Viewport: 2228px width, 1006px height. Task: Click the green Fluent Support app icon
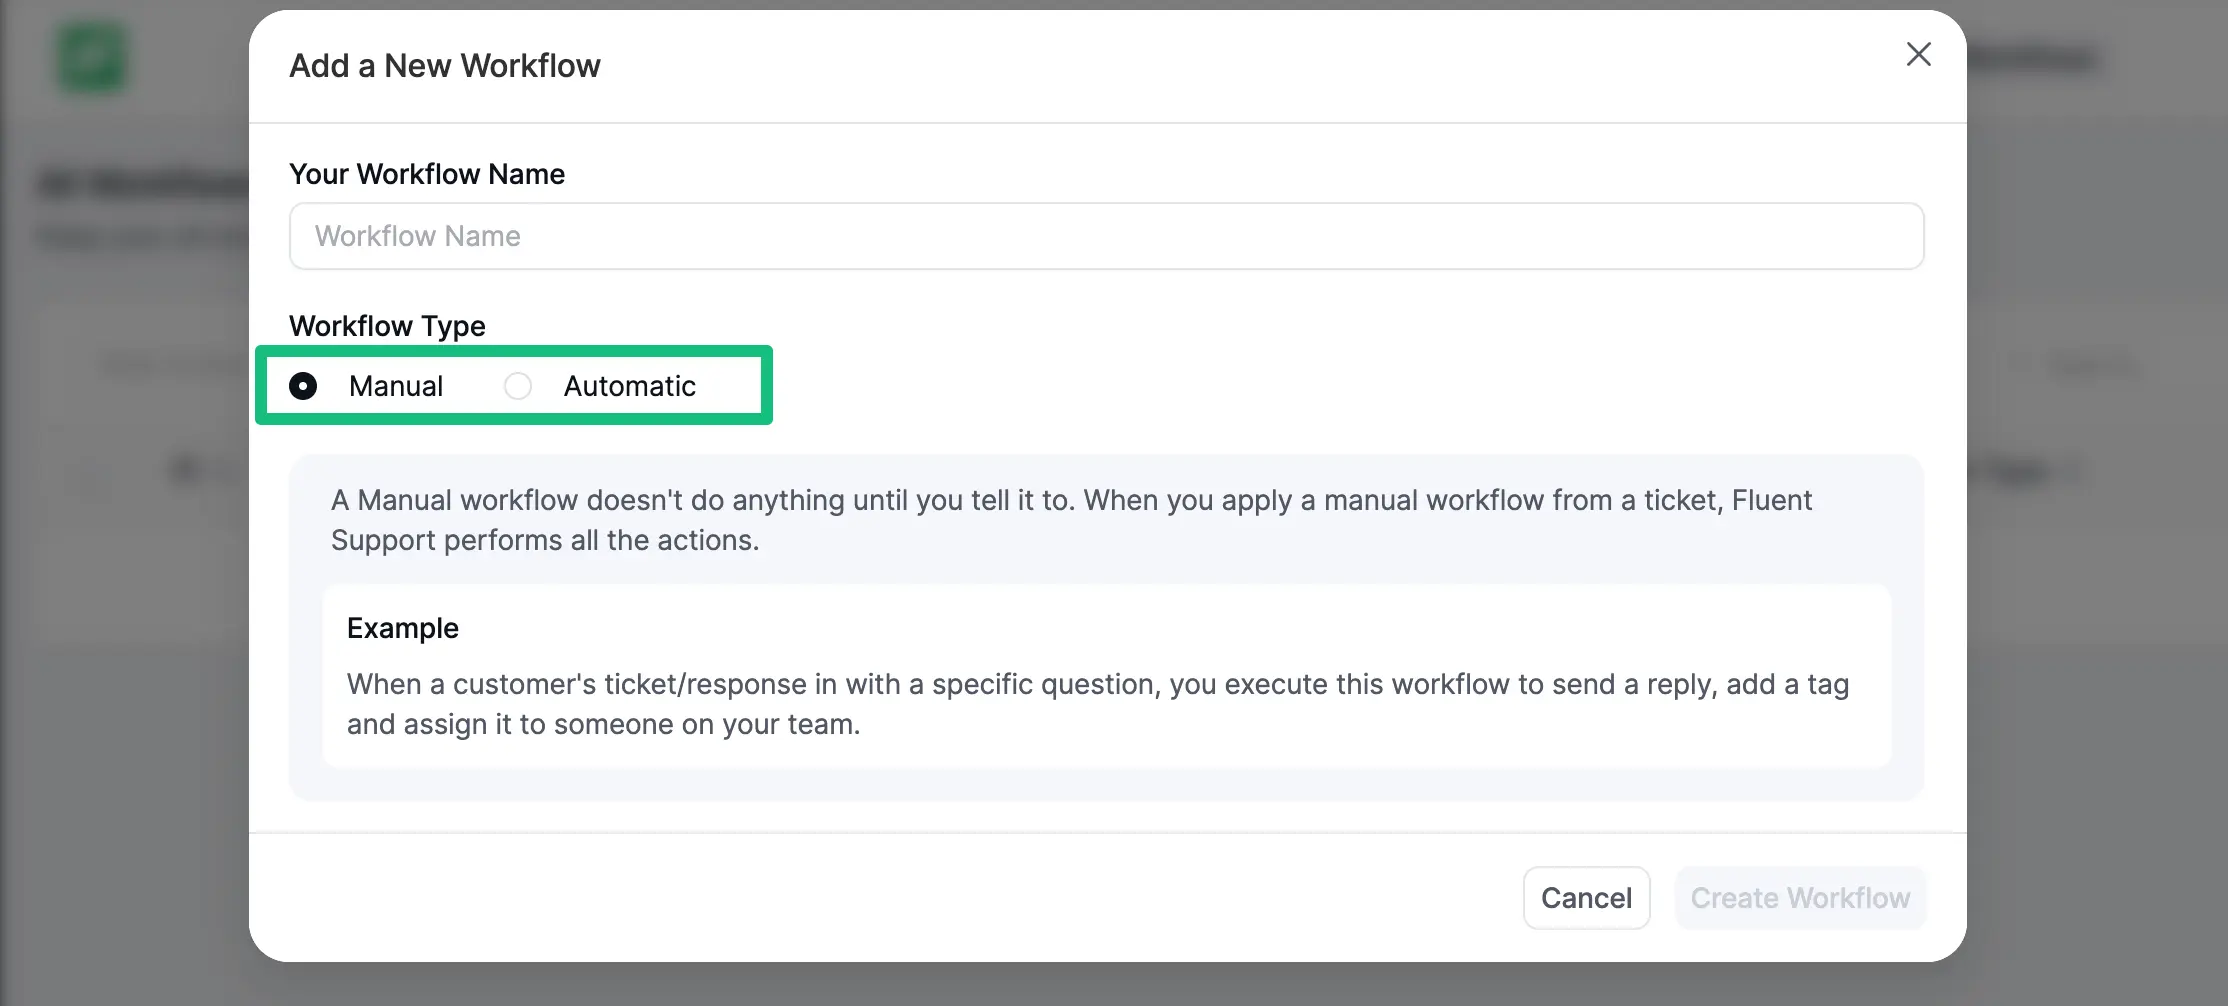coord(92,57)
